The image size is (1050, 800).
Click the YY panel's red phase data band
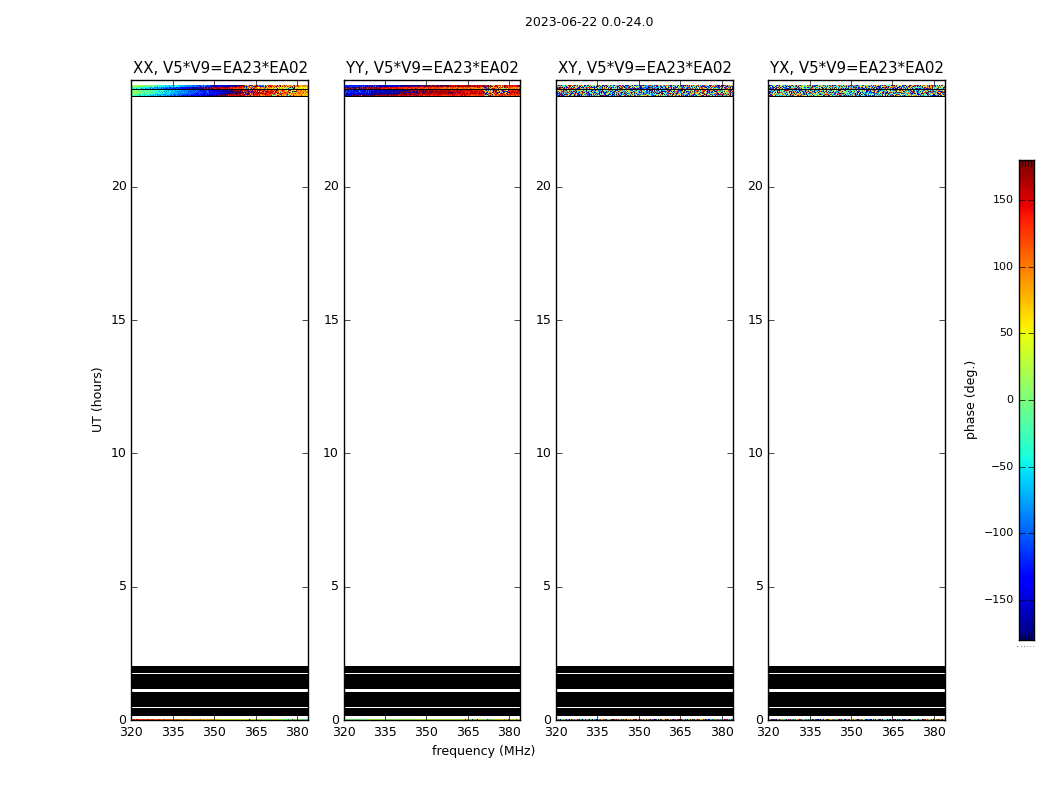[x=432, y=90]
